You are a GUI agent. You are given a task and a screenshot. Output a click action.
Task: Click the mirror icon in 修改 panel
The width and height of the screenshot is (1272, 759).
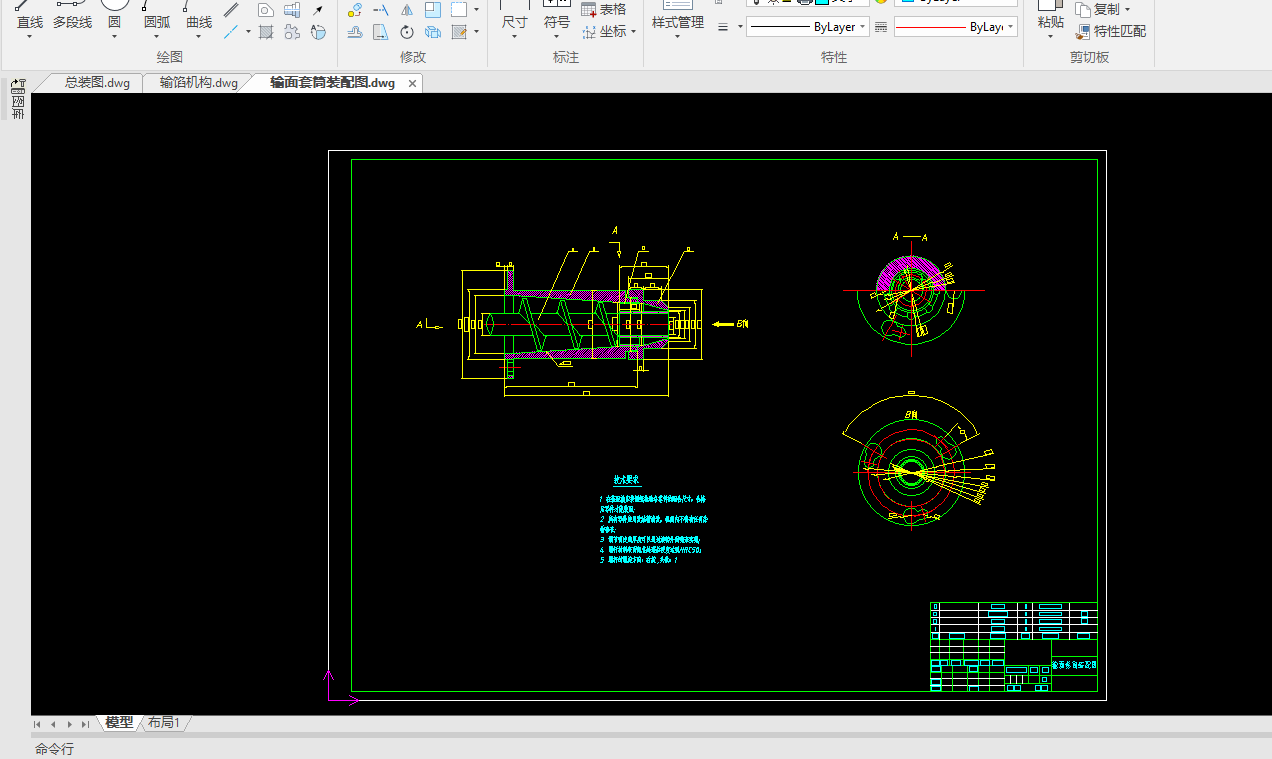(x=407, y=10)
